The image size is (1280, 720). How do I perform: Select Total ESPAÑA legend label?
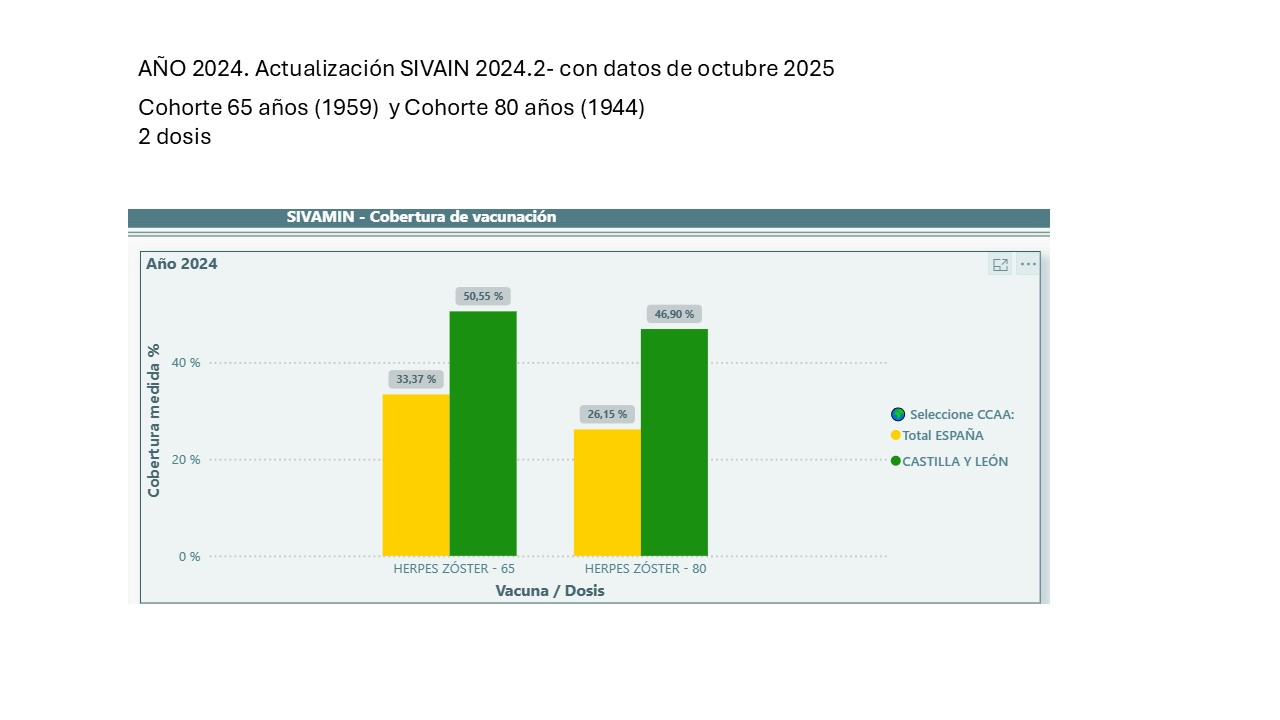(x=942, y=436)
